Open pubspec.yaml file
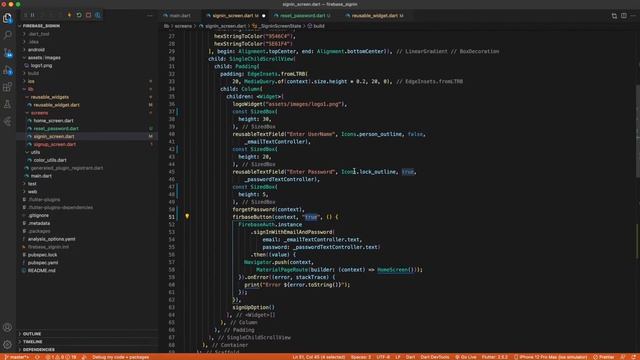 coord(43,263)
